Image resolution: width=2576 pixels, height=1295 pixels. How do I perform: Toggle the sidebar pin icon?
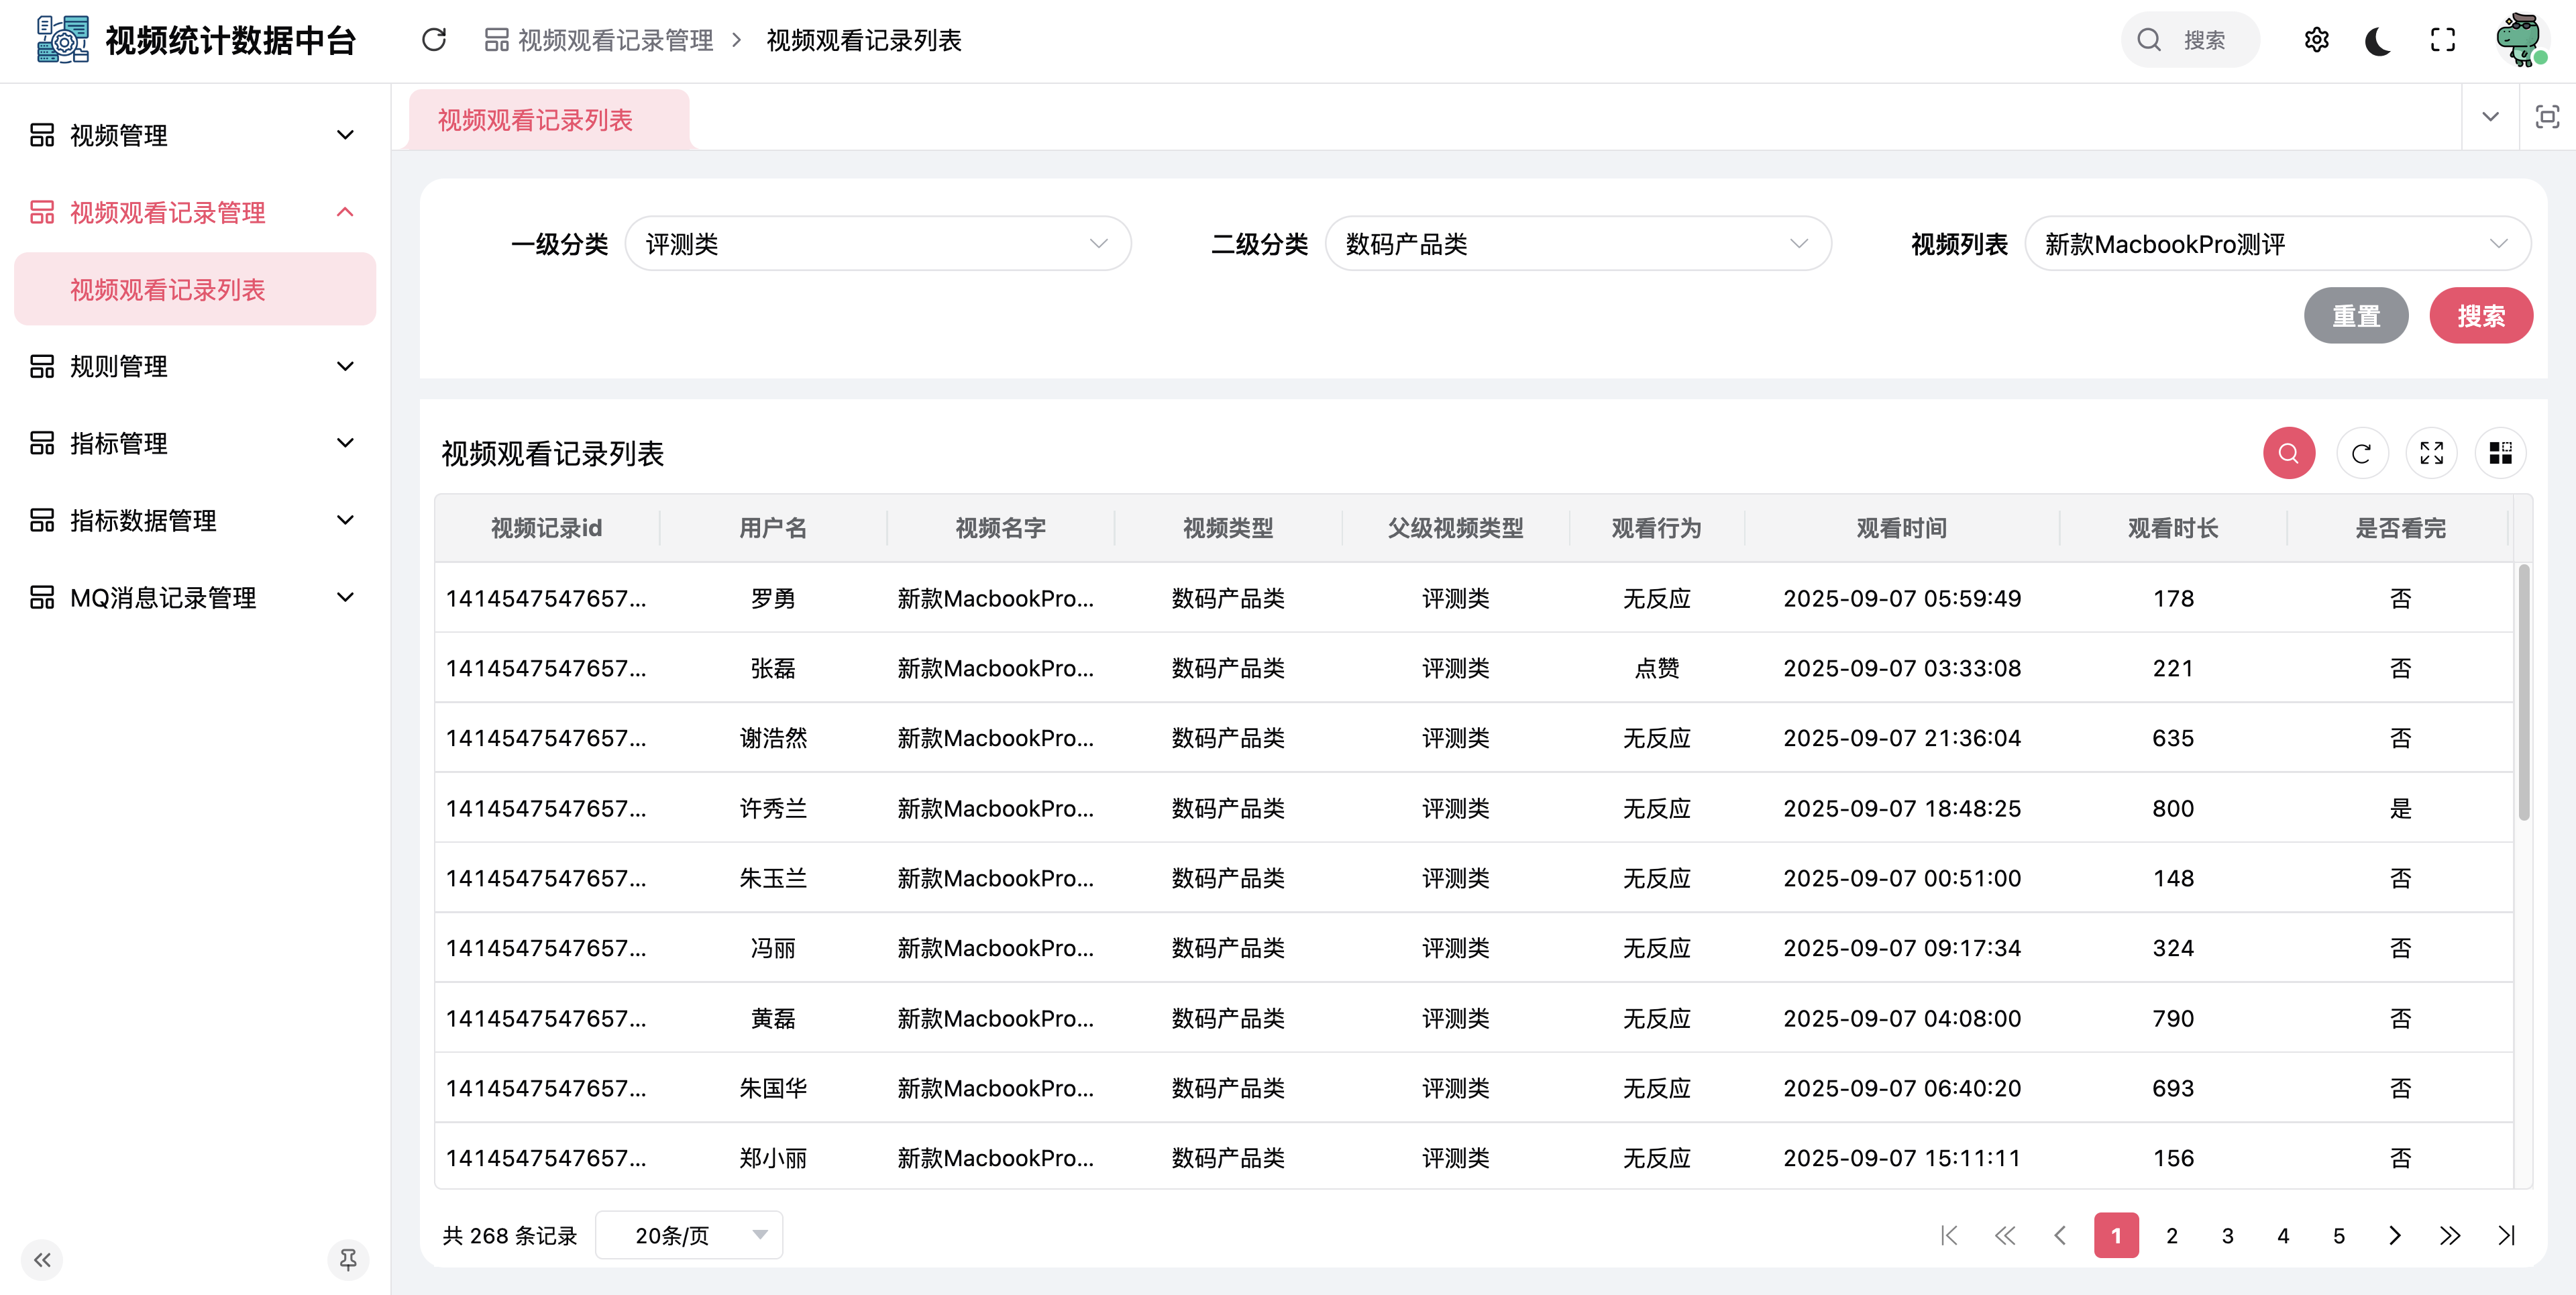(x=347, y=1260)
